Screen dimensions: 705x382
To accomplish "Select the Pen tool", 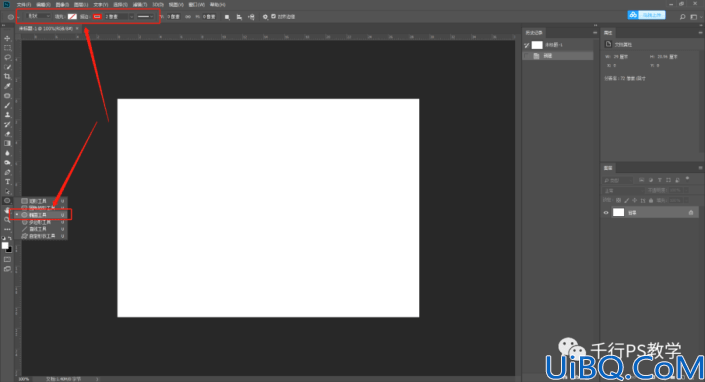I will point(7,172).
